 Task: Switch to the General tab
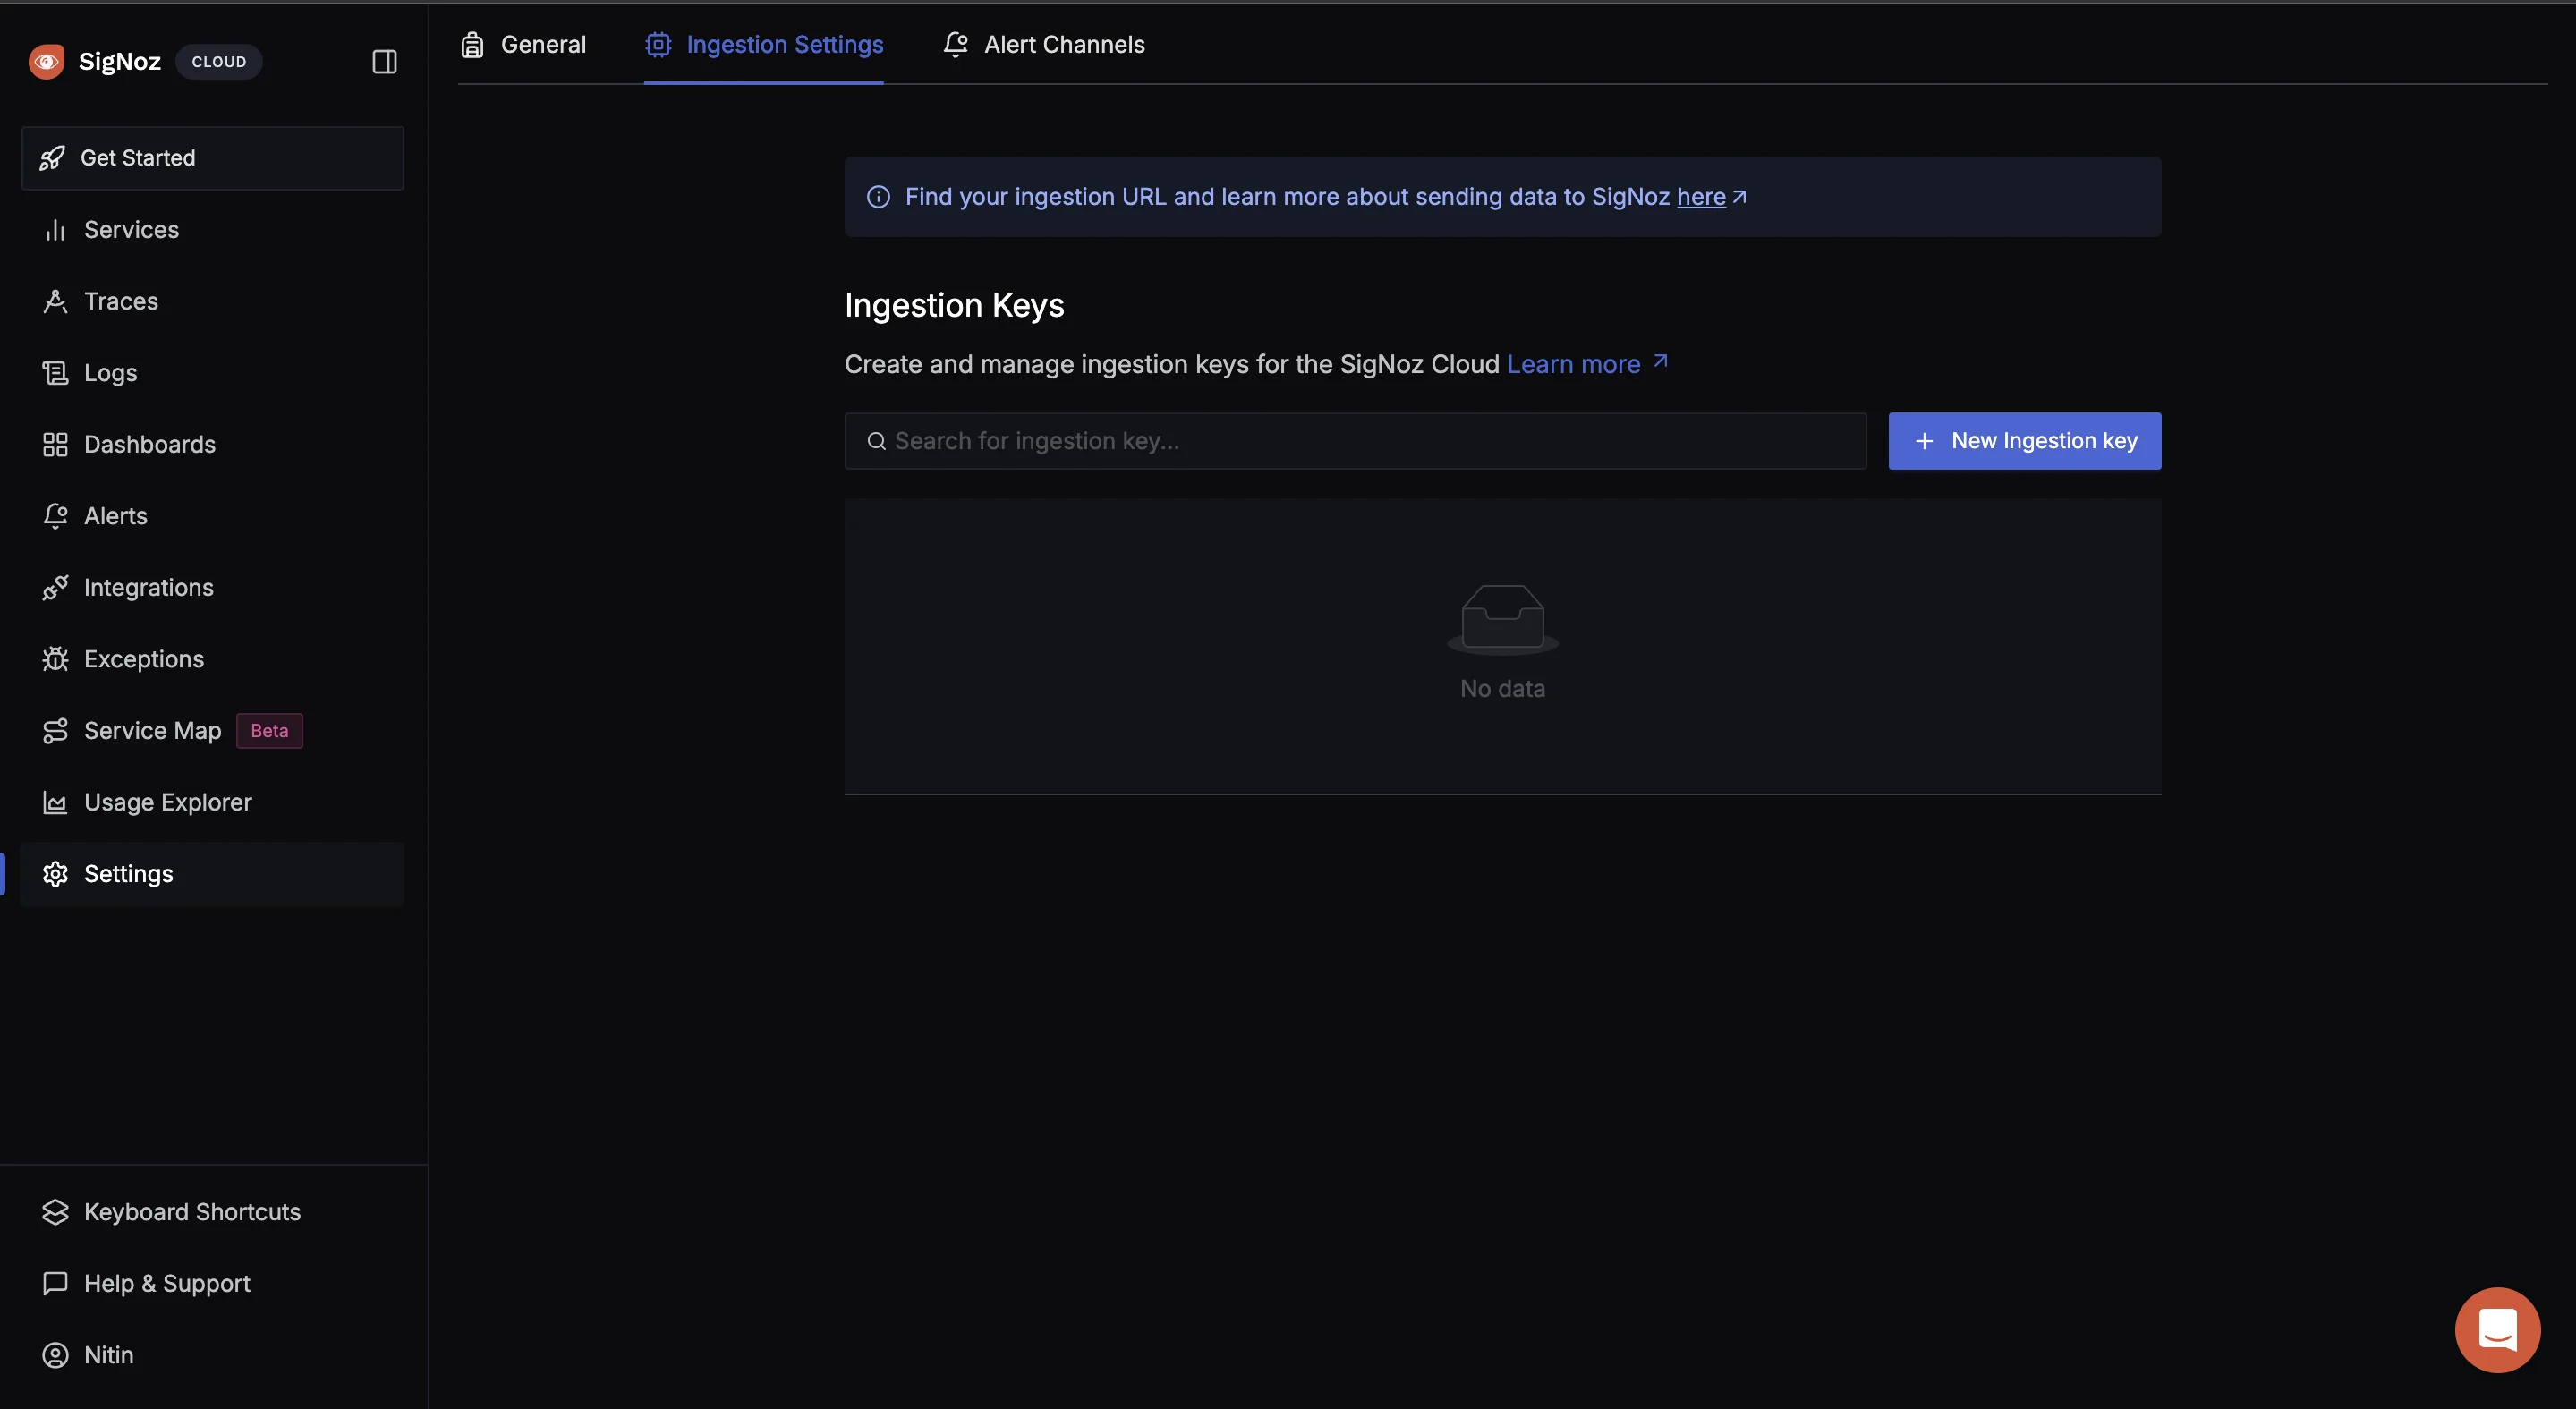[523, 45]
